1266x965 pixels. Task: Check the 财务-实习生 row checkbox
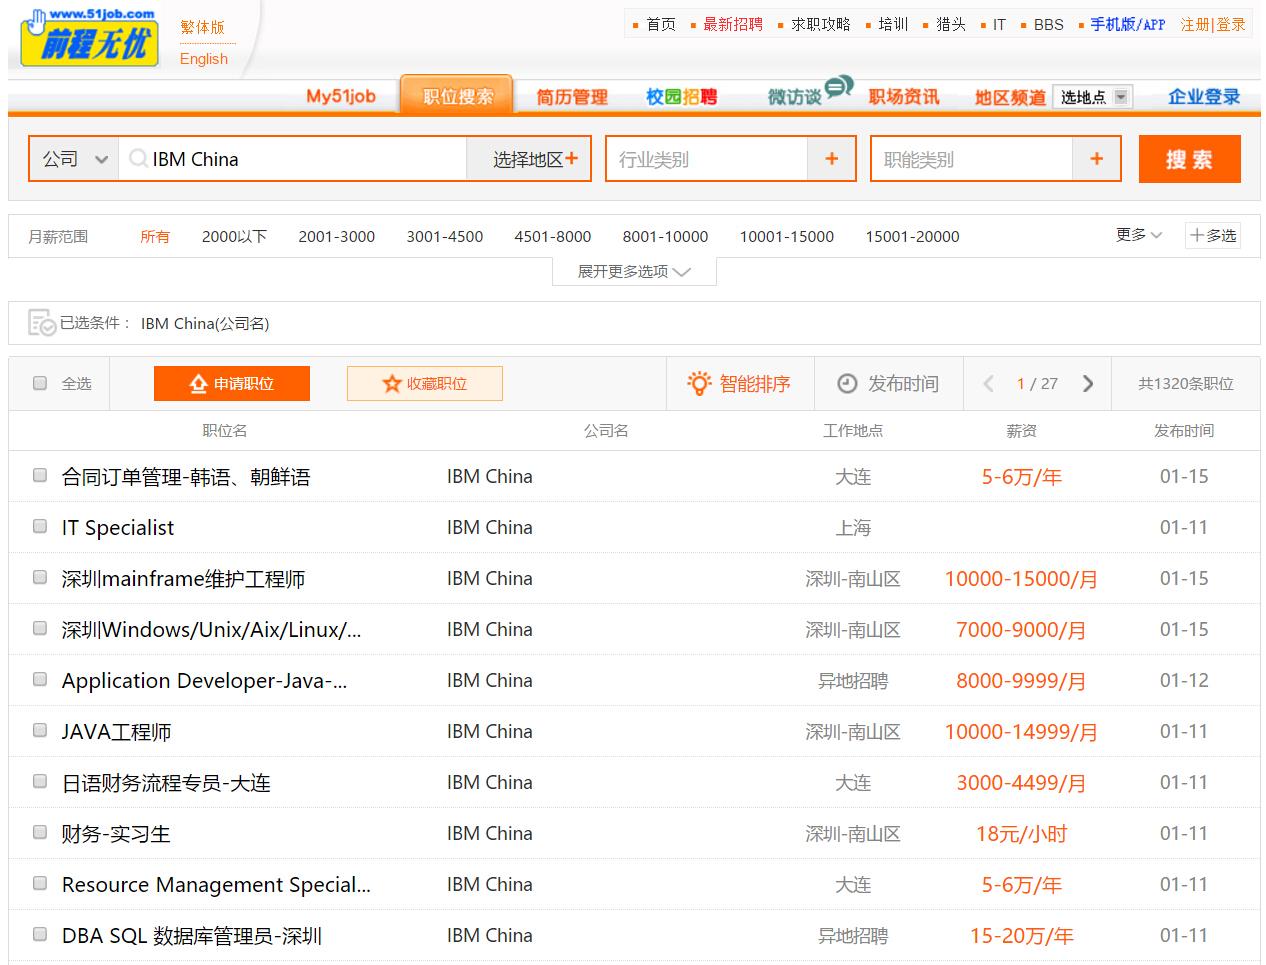pyautogui.click(x=40, y=832)
